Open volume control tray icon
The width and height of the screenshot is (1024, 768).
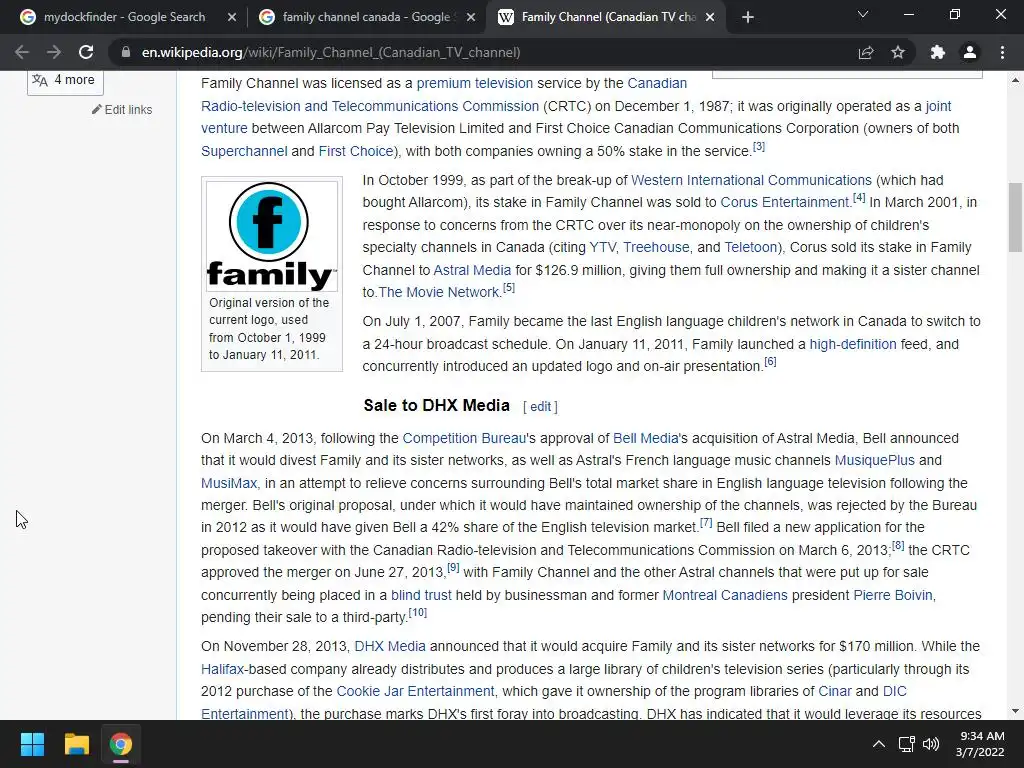click(931, 744)
